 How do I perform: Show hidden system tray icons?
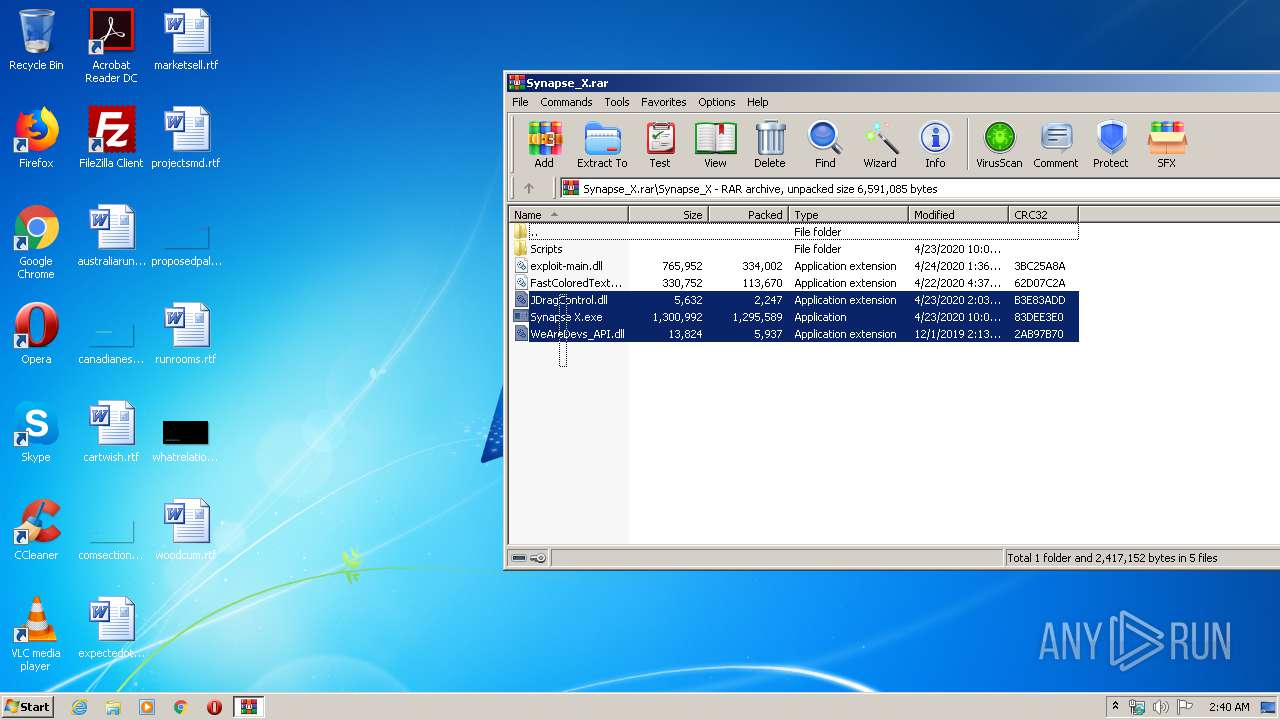point(1115,707)
